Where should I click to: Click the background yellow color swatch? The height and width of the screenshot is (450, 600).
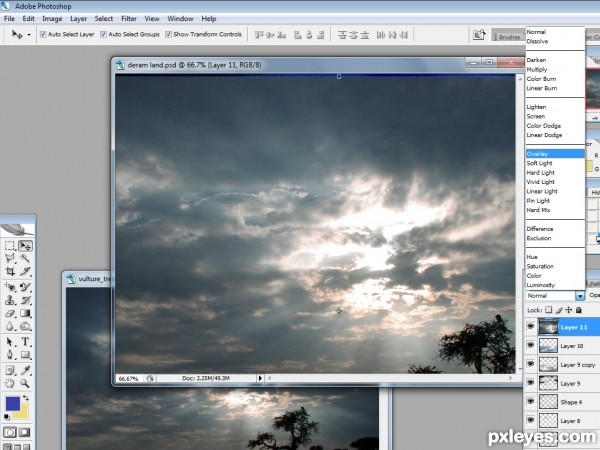click(x=23, y=412)
